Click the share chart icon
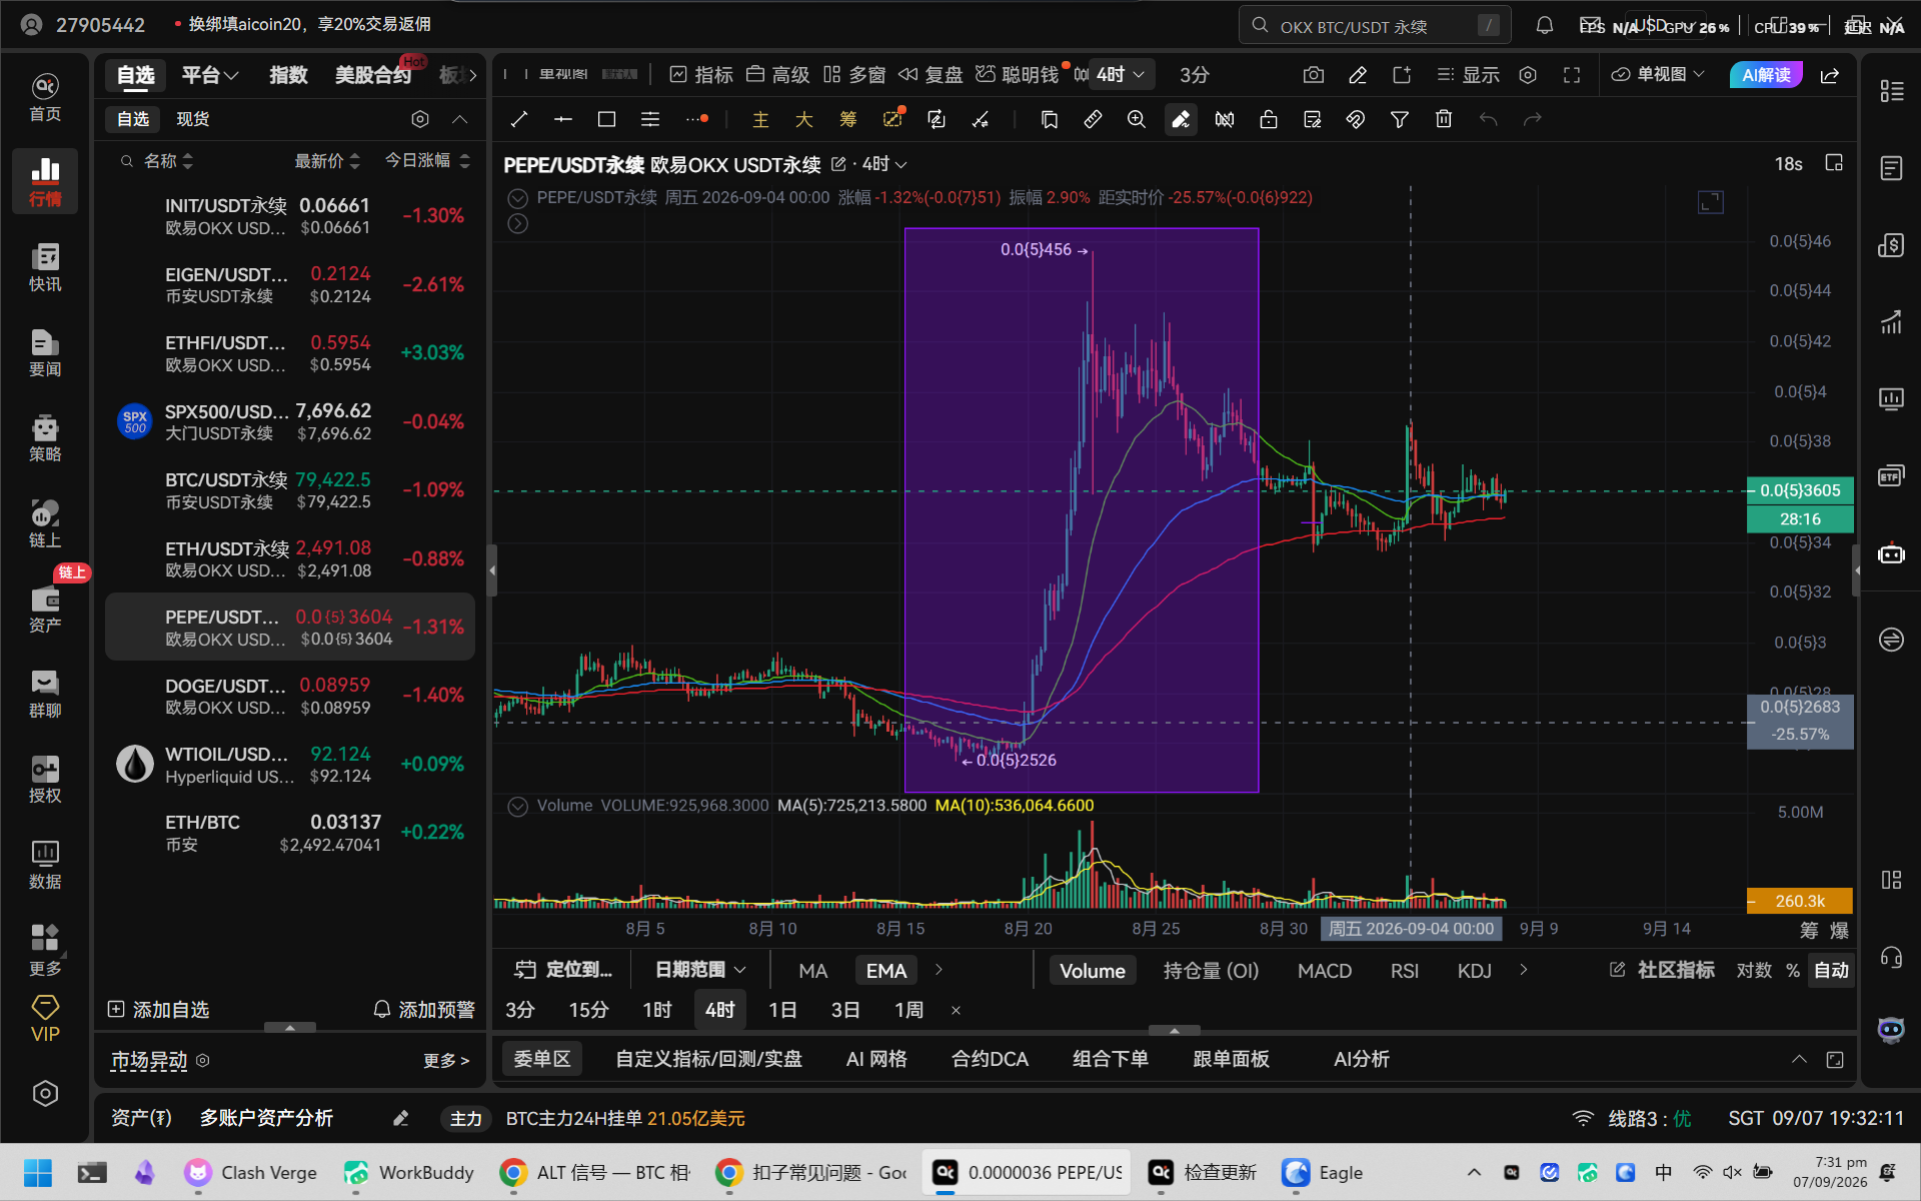 tap(1830, 75)
